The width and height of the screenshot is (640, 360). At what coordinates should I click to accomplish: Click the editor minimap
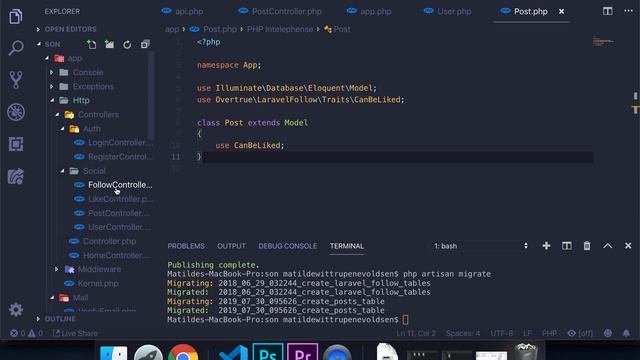(603, 41)
